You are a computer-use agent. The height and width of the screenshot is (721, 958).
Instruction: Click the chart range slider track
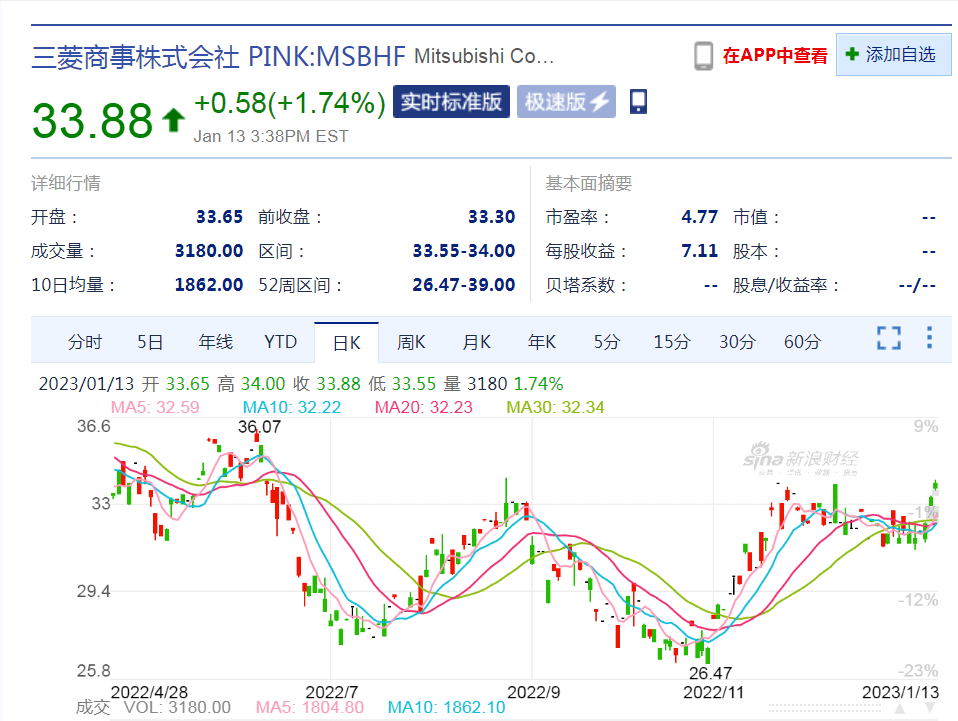pos(825,708)
